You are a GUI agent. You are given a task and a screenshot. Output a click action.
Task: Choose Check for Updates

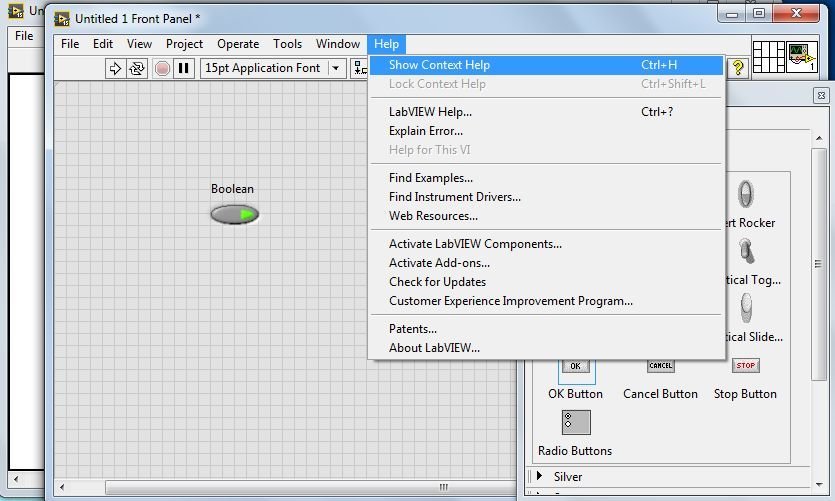click(546, 282)
